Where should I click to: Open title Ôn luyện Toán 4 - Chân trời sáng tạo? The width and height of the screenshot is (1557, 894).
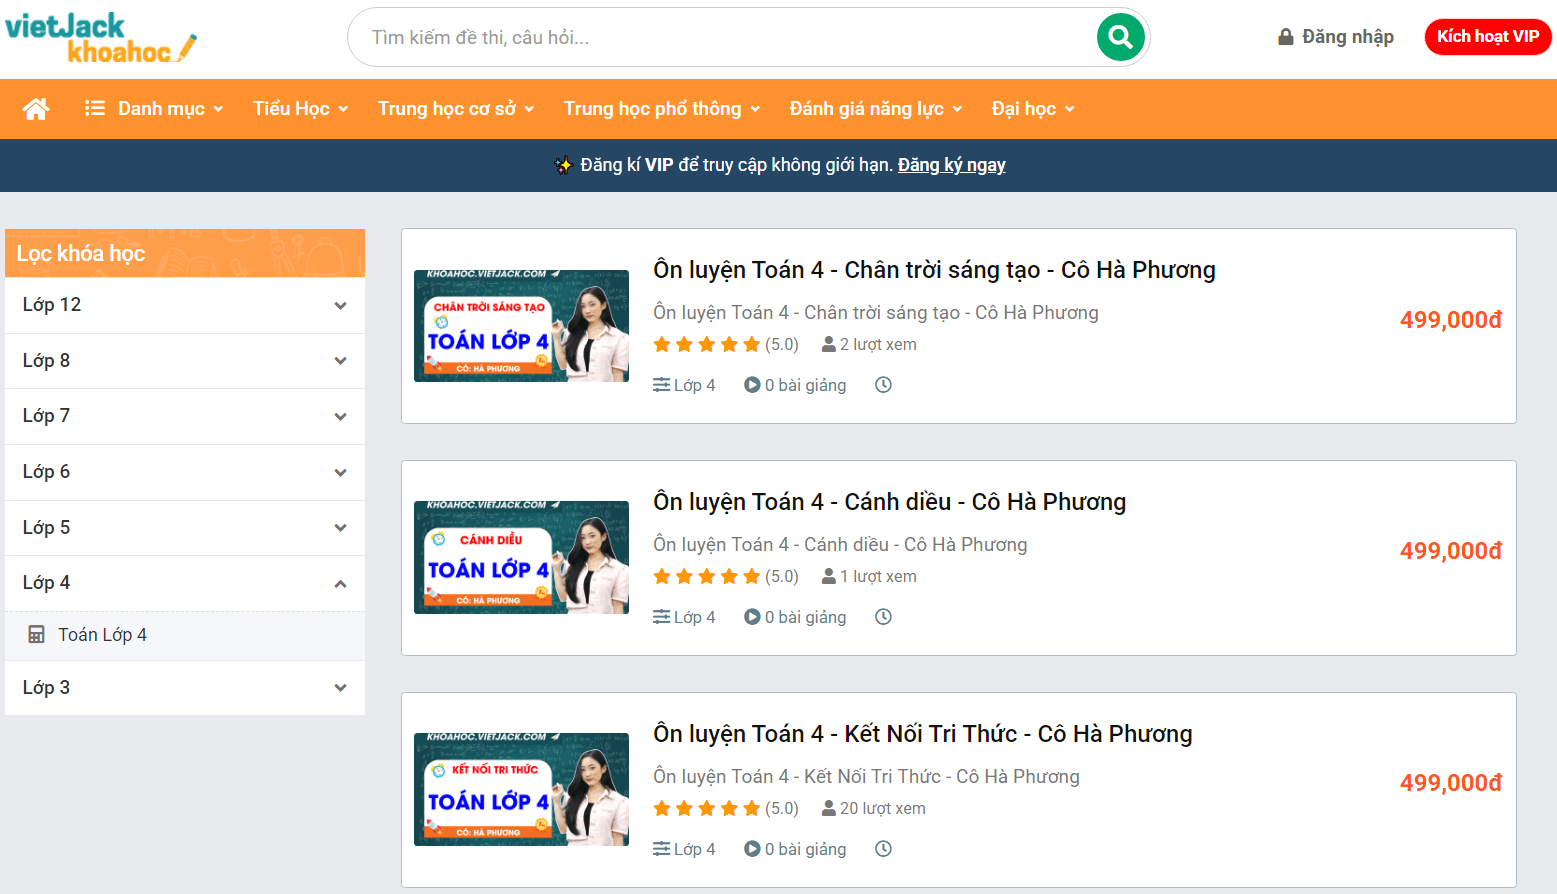tap(934, 270)
